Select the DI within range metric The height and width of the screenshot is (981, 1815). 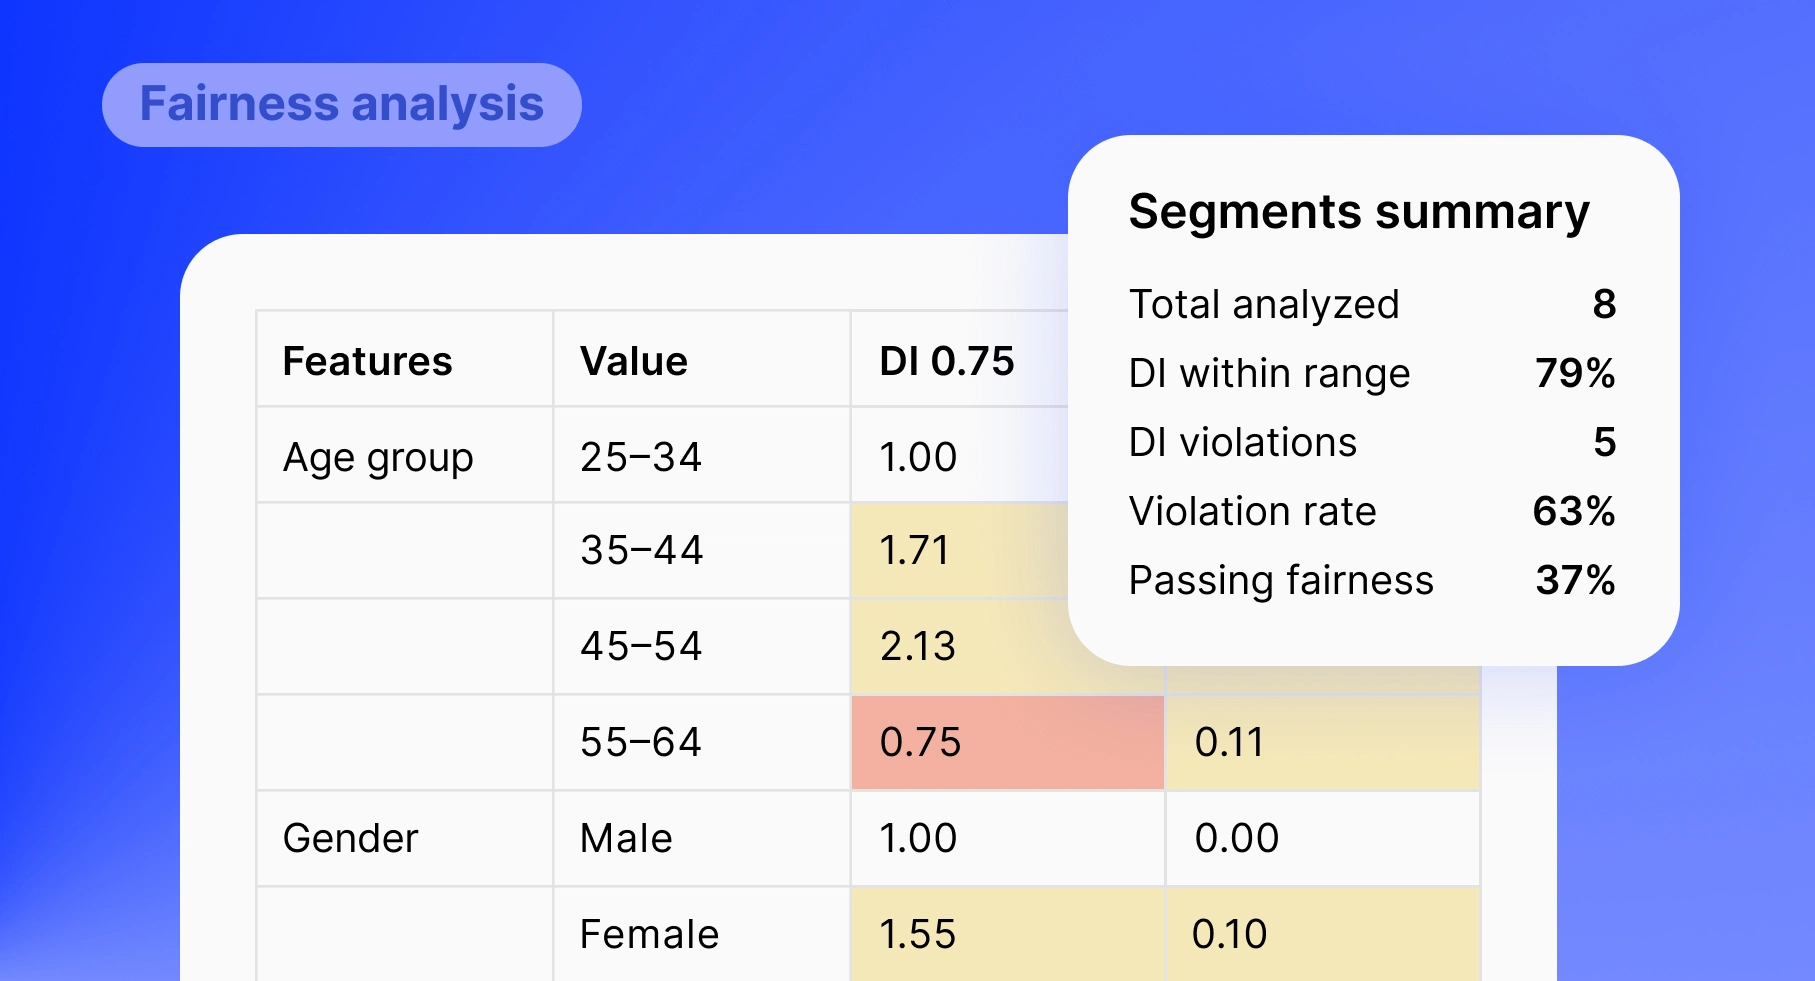1371,373
